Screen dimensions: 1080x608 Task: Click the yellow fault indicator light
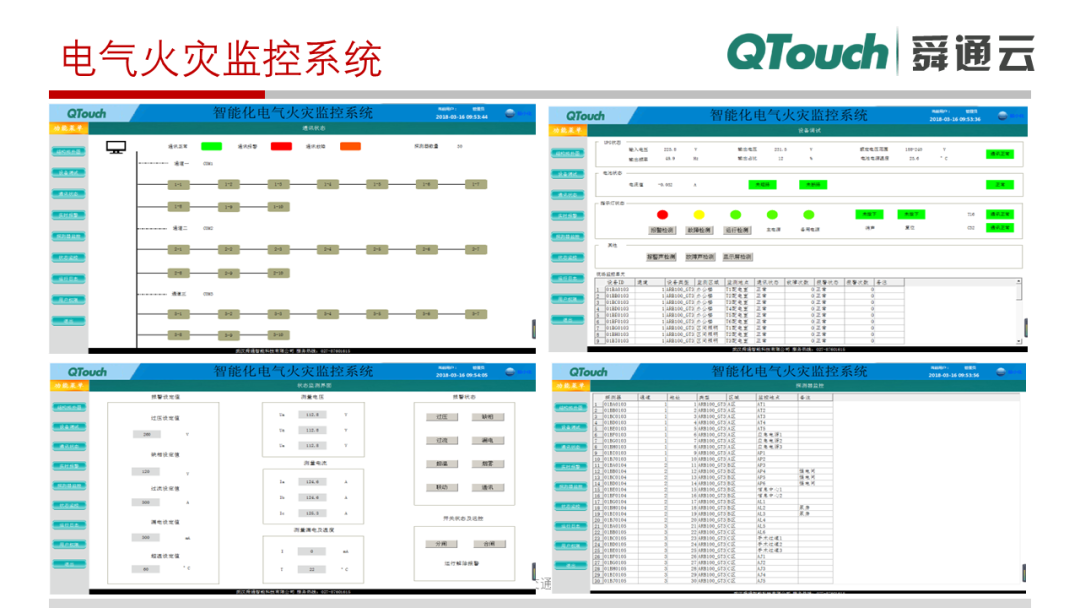[x=699, y=215]
